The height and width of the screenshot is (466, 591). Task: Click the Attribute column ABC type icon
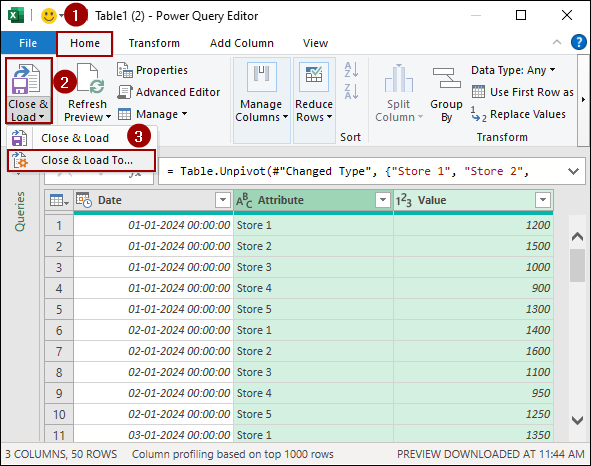[244, 200]
